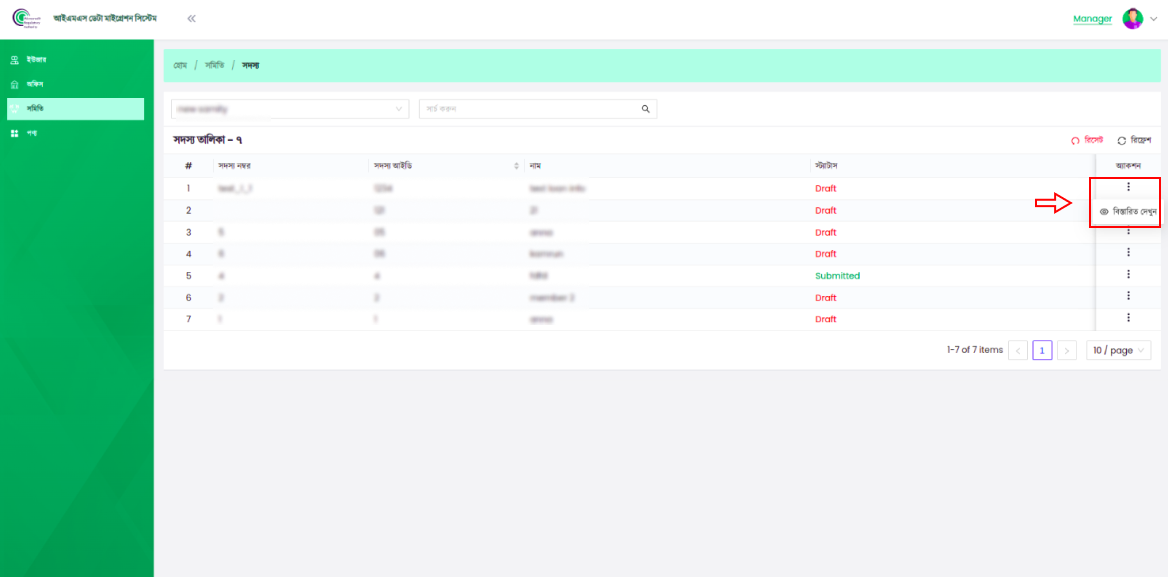Expand the profile chevron next to avatar
The width and height of the screenshot is (1168, 577).
(x=1153, y=19)
